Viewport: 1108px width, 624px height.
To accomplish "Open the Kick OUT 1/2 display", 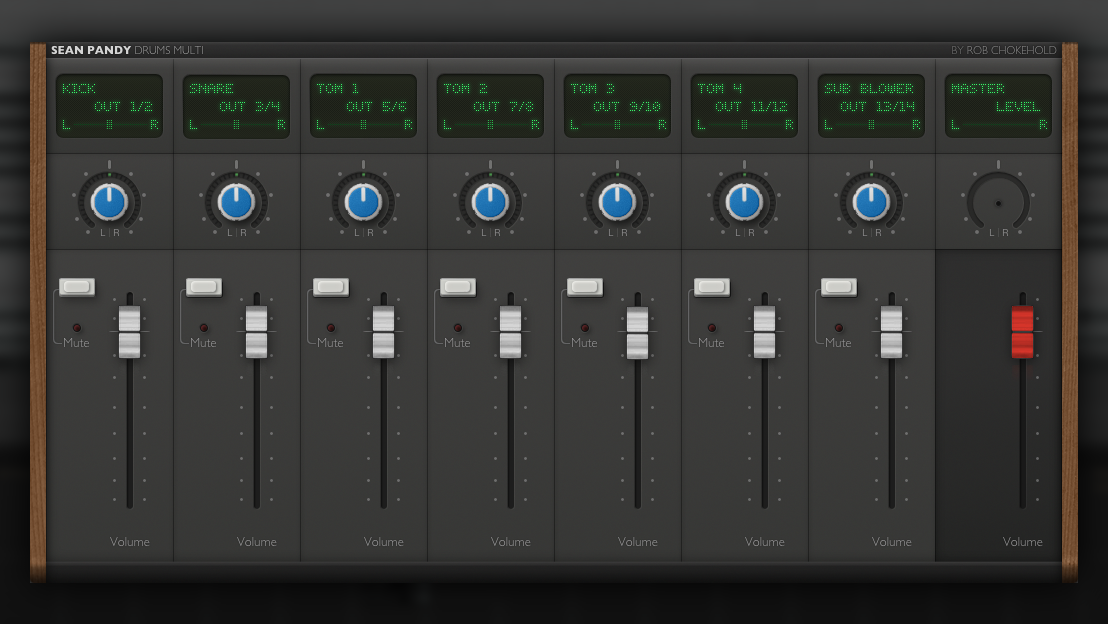I will click(x=109, y=106).
